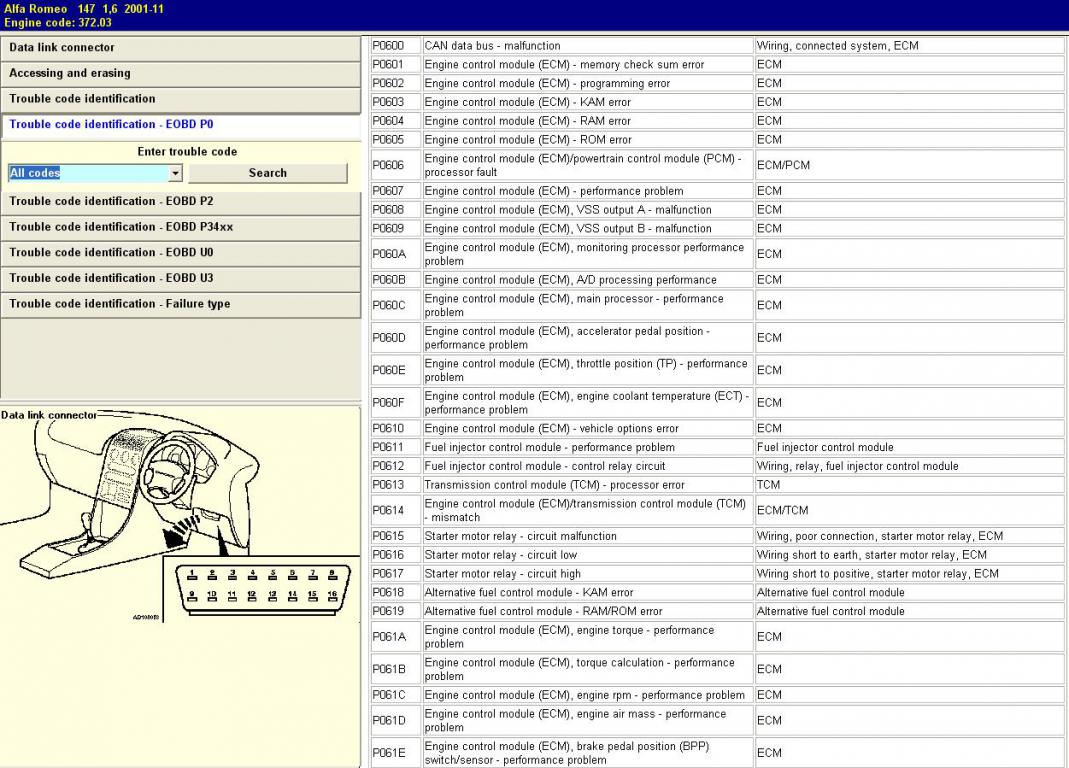Open Trouble code identification - EOBD P34xx
The height and width of the screenshot is (768, 1069).
coord(181,227)
